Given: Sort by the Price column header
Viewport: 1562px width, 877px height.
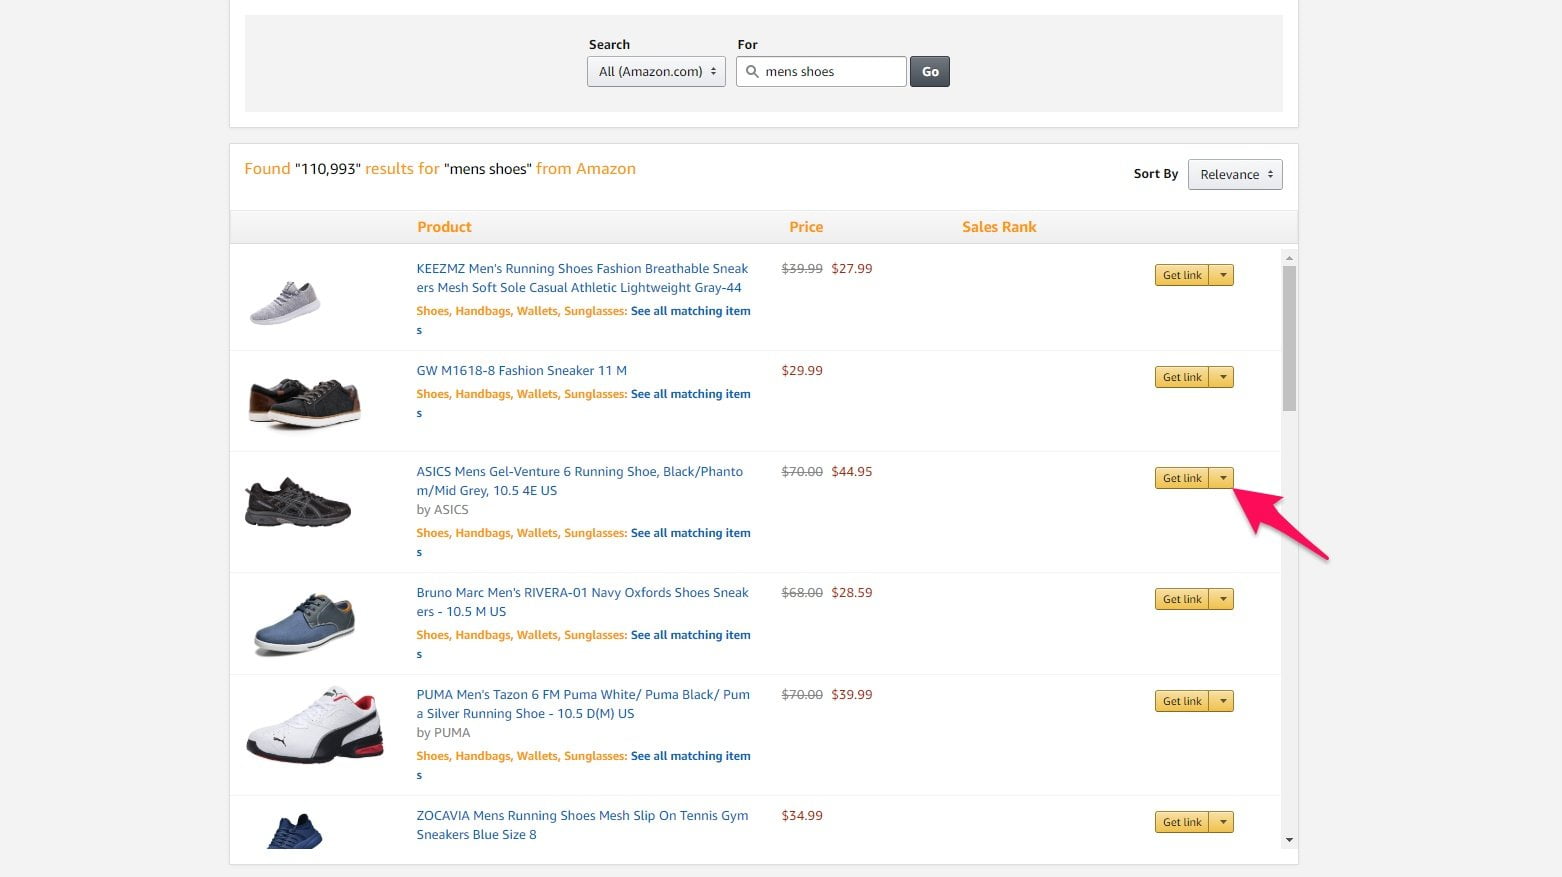Looking at the screenshot, I should pyautogui.click(x=806, y=227).
